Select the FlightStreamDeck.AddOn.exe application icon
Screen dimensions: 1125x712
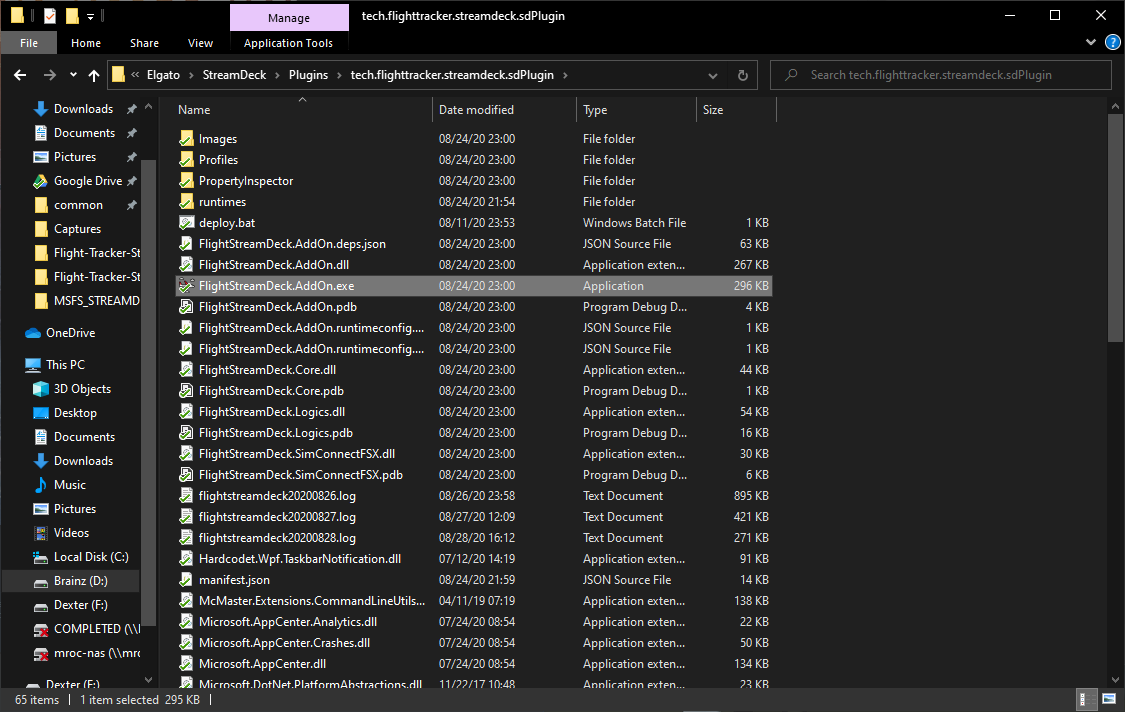pyautogui.click(x=187, y=286)
